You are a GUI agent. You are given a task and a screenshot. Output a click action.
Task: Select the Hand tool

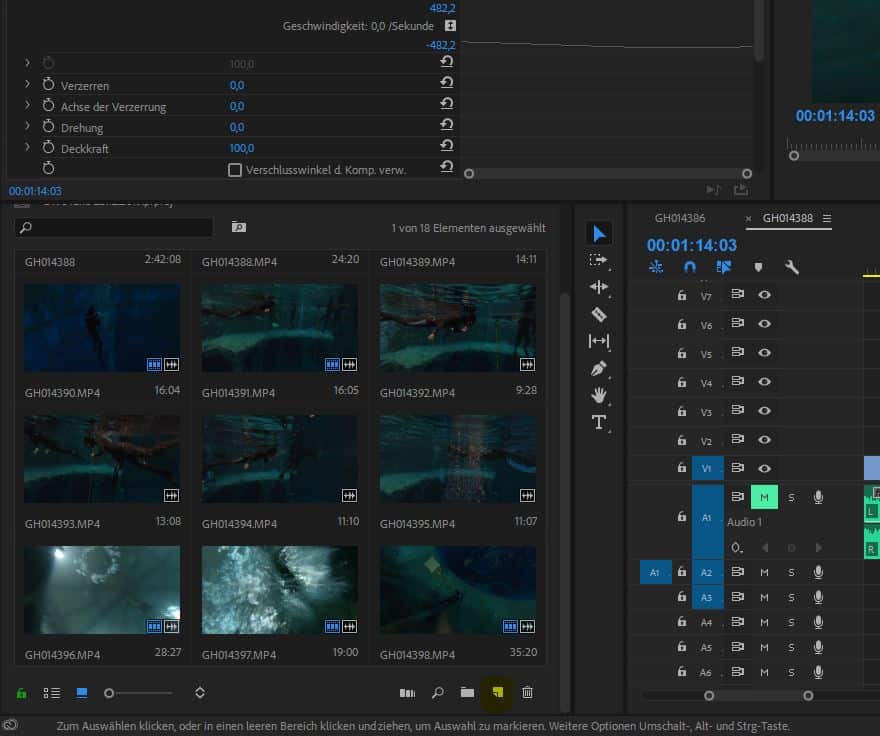coord(598,395)
